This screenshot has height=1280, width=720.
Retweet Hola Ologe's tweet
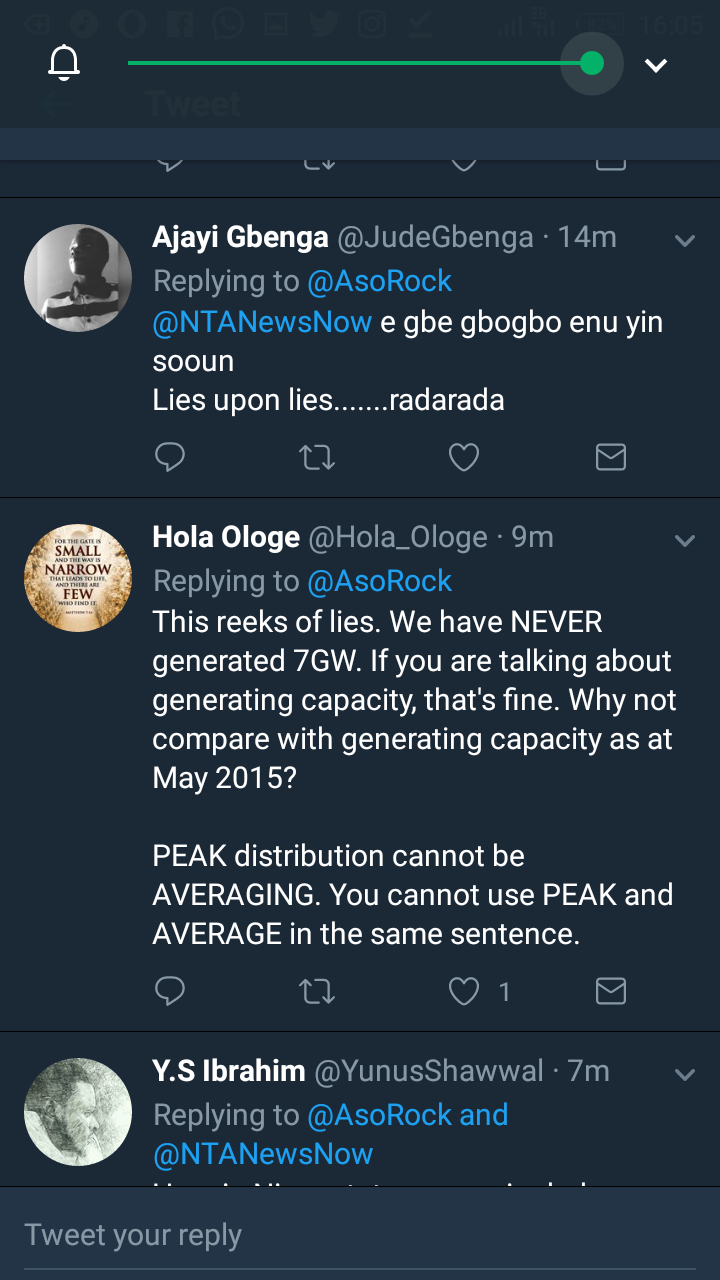(x=317, y=991)
